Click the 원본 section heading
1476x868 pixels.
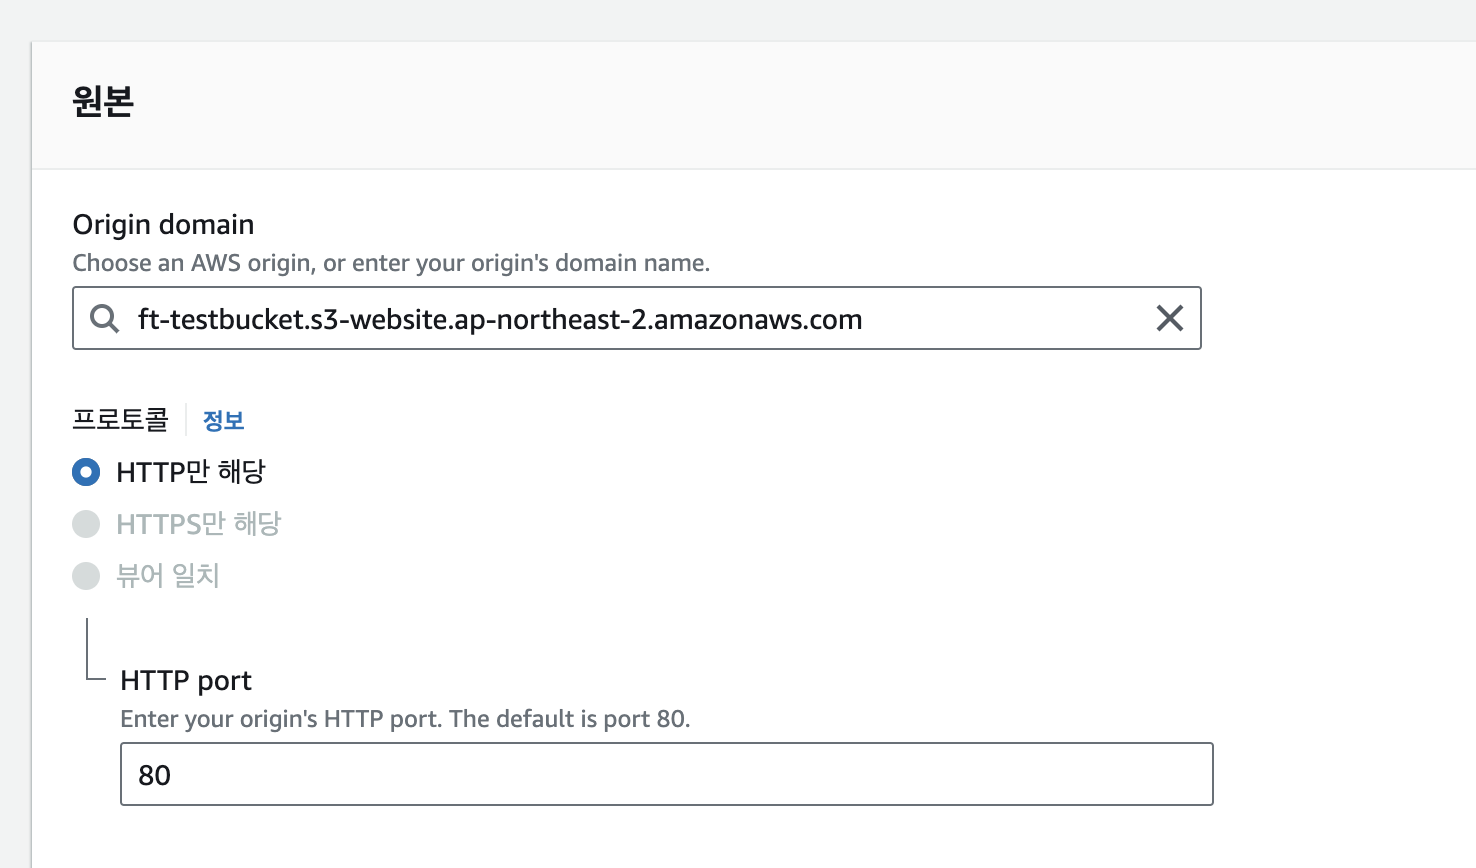pos(103,101)
